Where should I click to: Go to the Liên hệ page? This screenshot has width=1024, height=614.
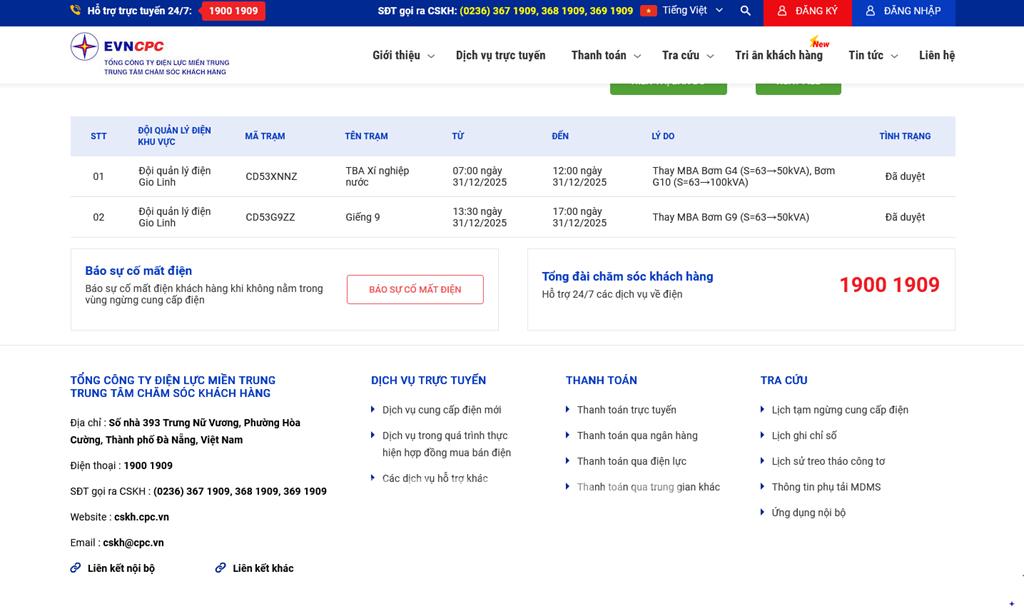[936, 56]
